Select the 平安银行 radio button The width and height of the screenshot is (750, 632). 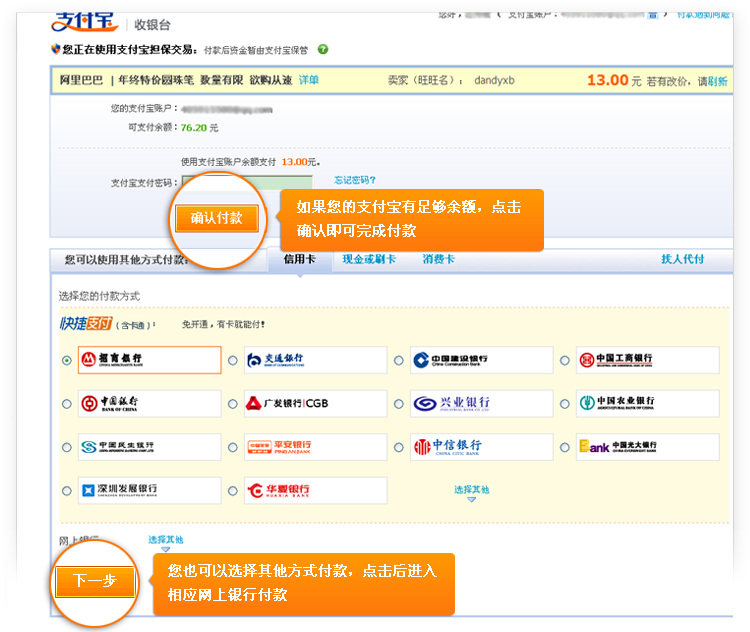233,447
